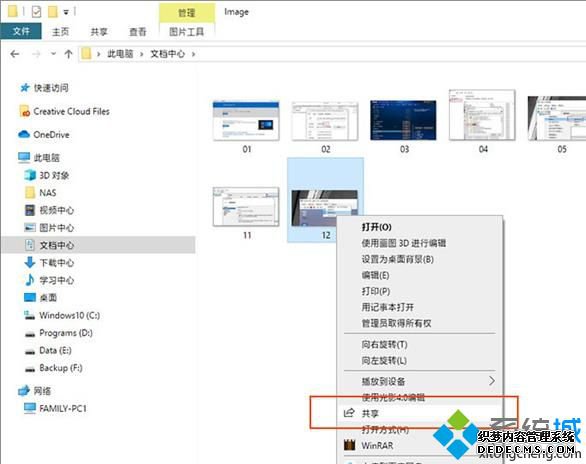Choose 打开(O) in the context menu

420,227
